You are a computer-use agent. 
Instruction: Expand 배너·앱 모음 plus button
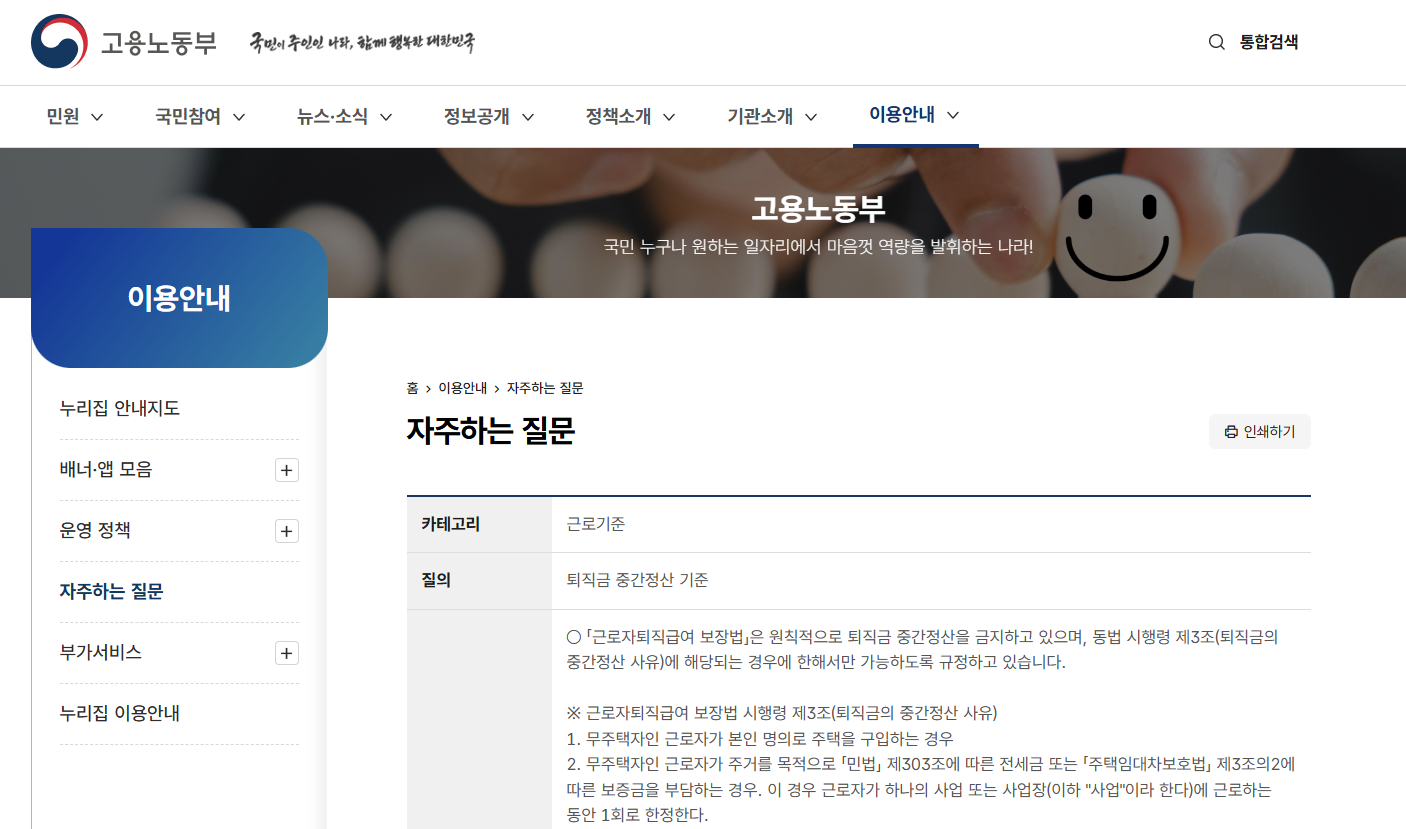click(287, 470)
